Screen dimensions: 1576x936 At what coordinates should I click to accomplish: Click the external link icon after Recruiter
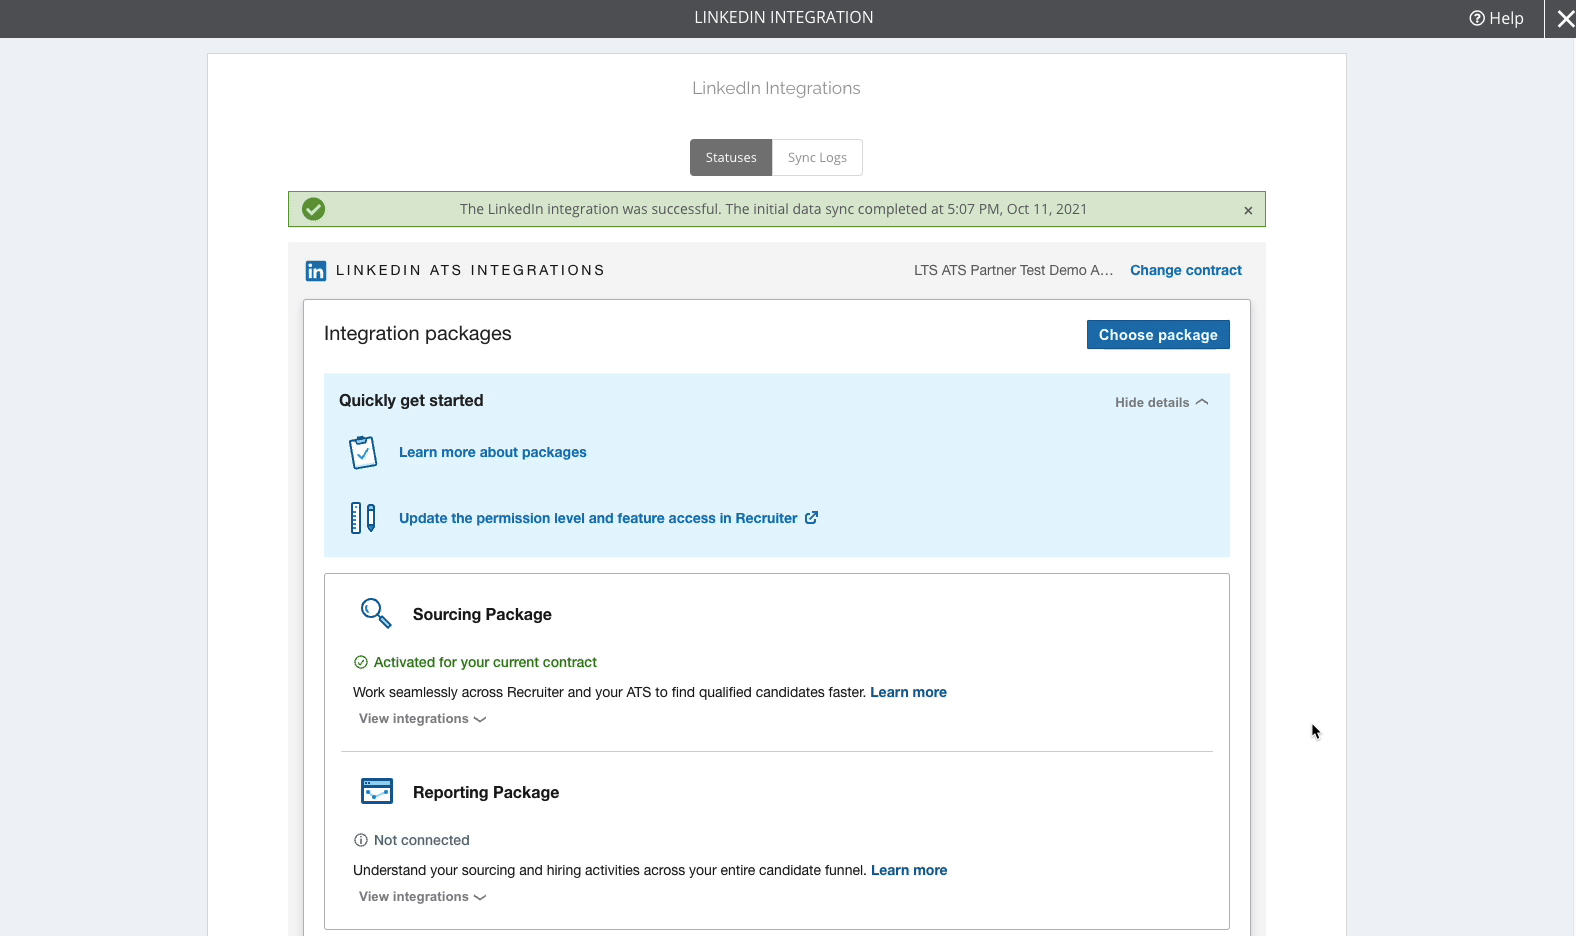pyautogui.click(x=812, y=517)
